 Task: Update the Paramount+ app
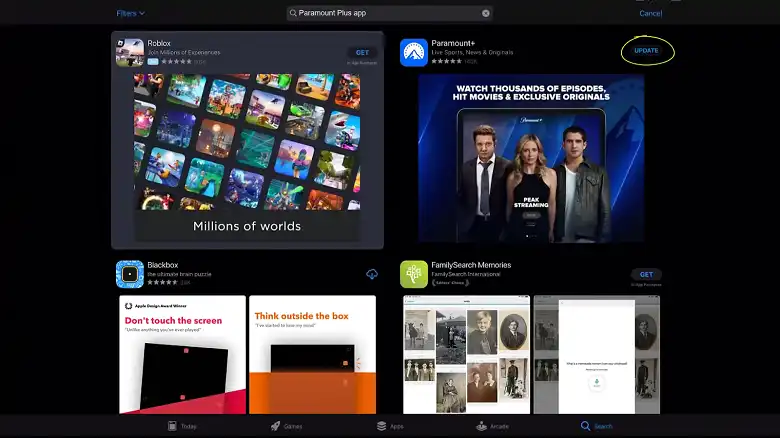pyautogui.click(x=646, y=51)
